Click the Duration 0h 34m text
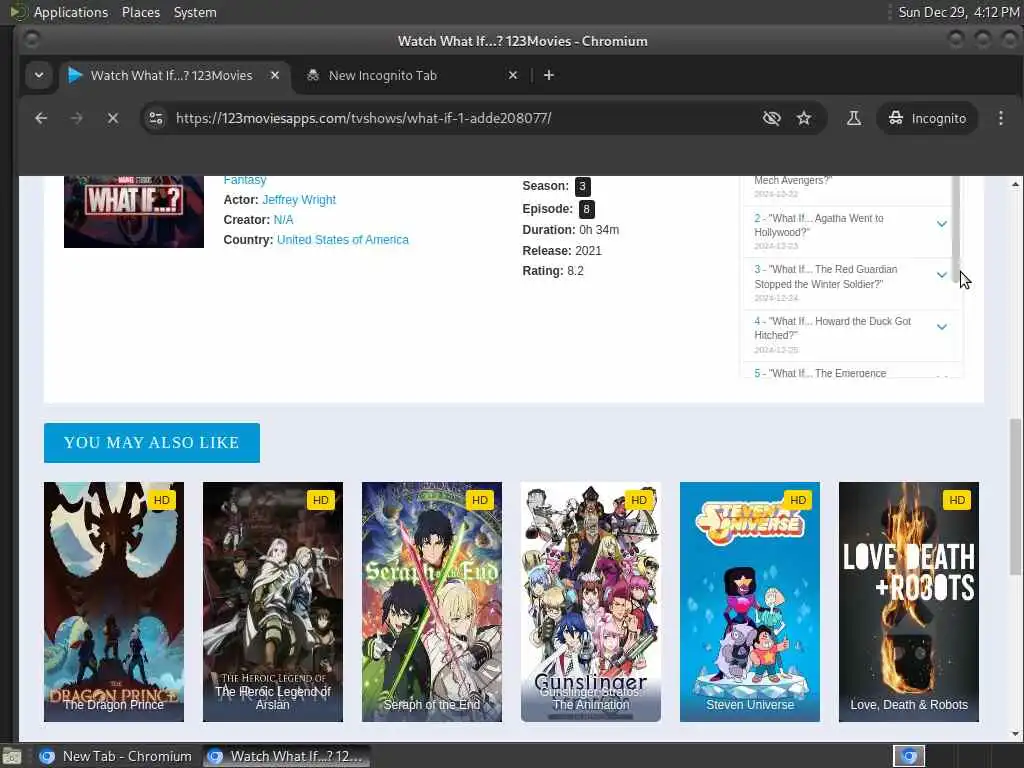Screen dimensions: 1024x768 [x=570, y=230]
